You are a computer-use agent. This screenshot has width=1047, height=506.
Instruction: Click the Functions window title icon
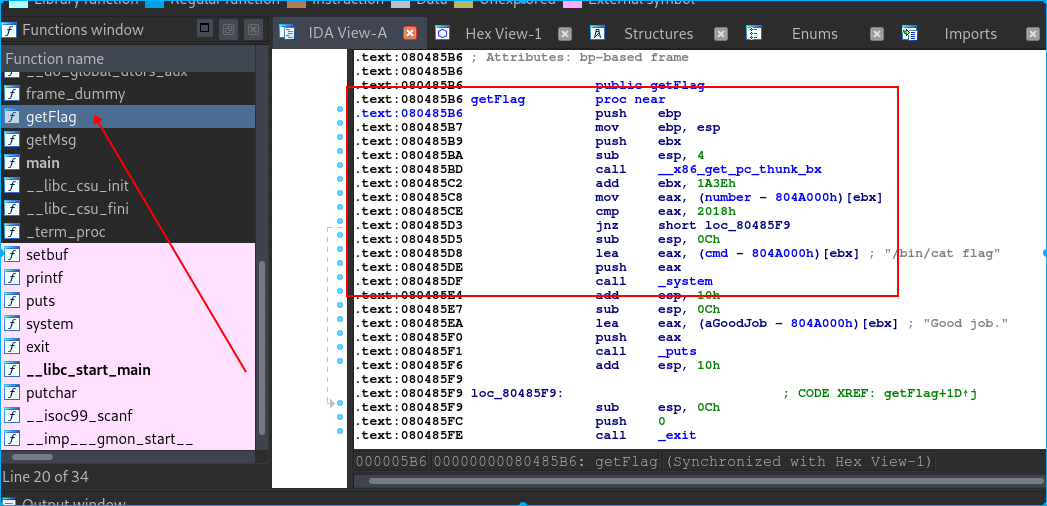click(x=9, y=30)
